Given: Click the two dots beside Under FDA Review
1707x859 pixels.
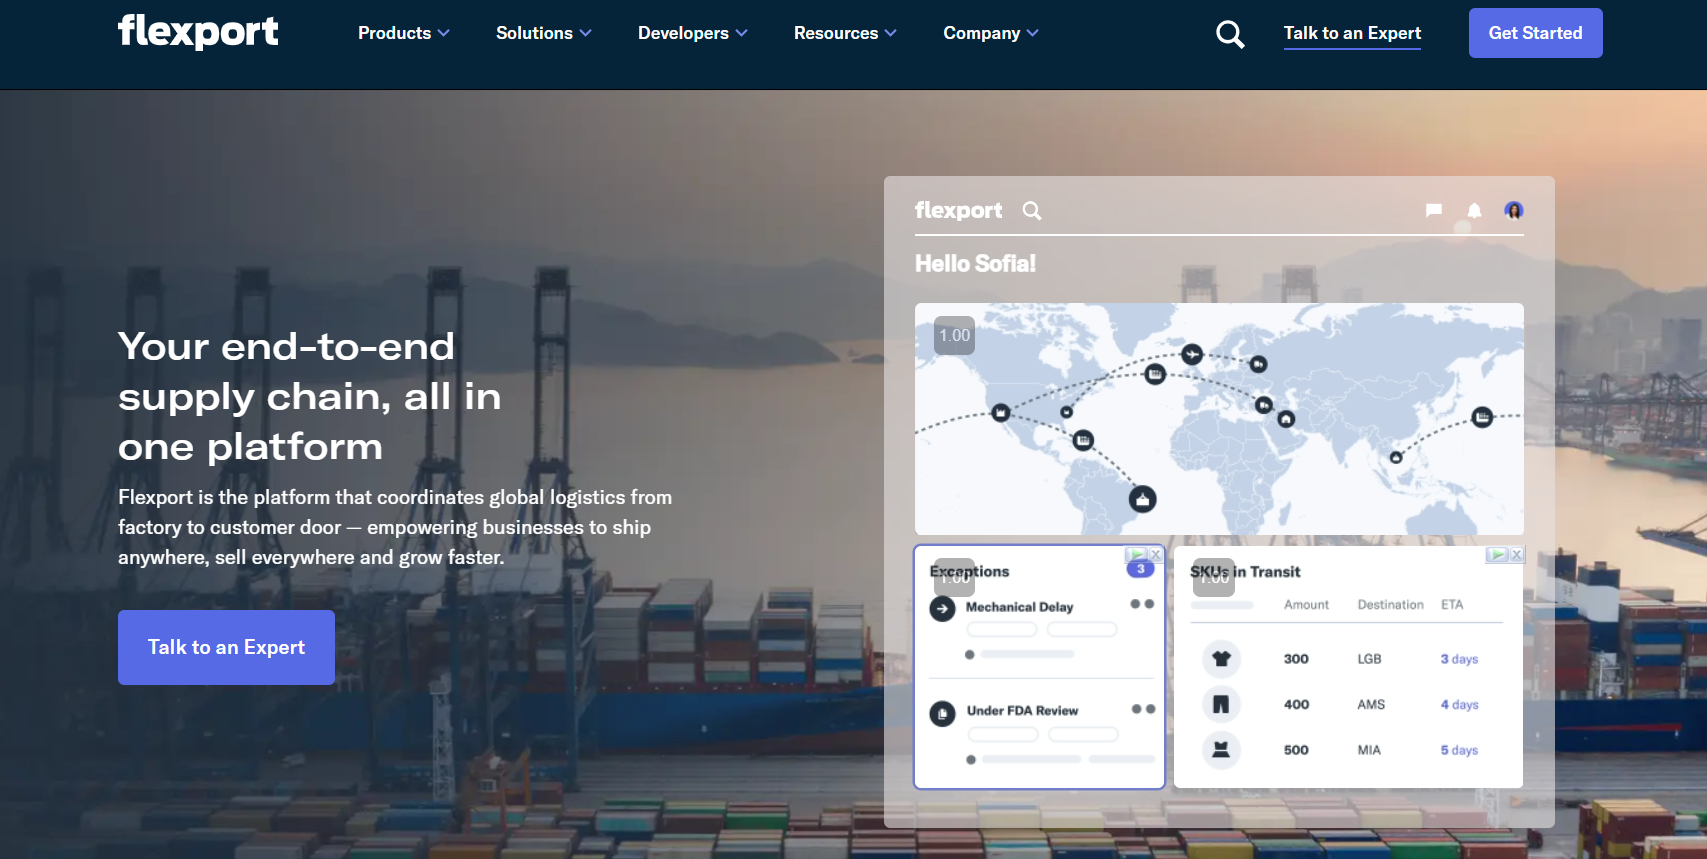Looking at the screenshot, I should (x=1143, y=709).
